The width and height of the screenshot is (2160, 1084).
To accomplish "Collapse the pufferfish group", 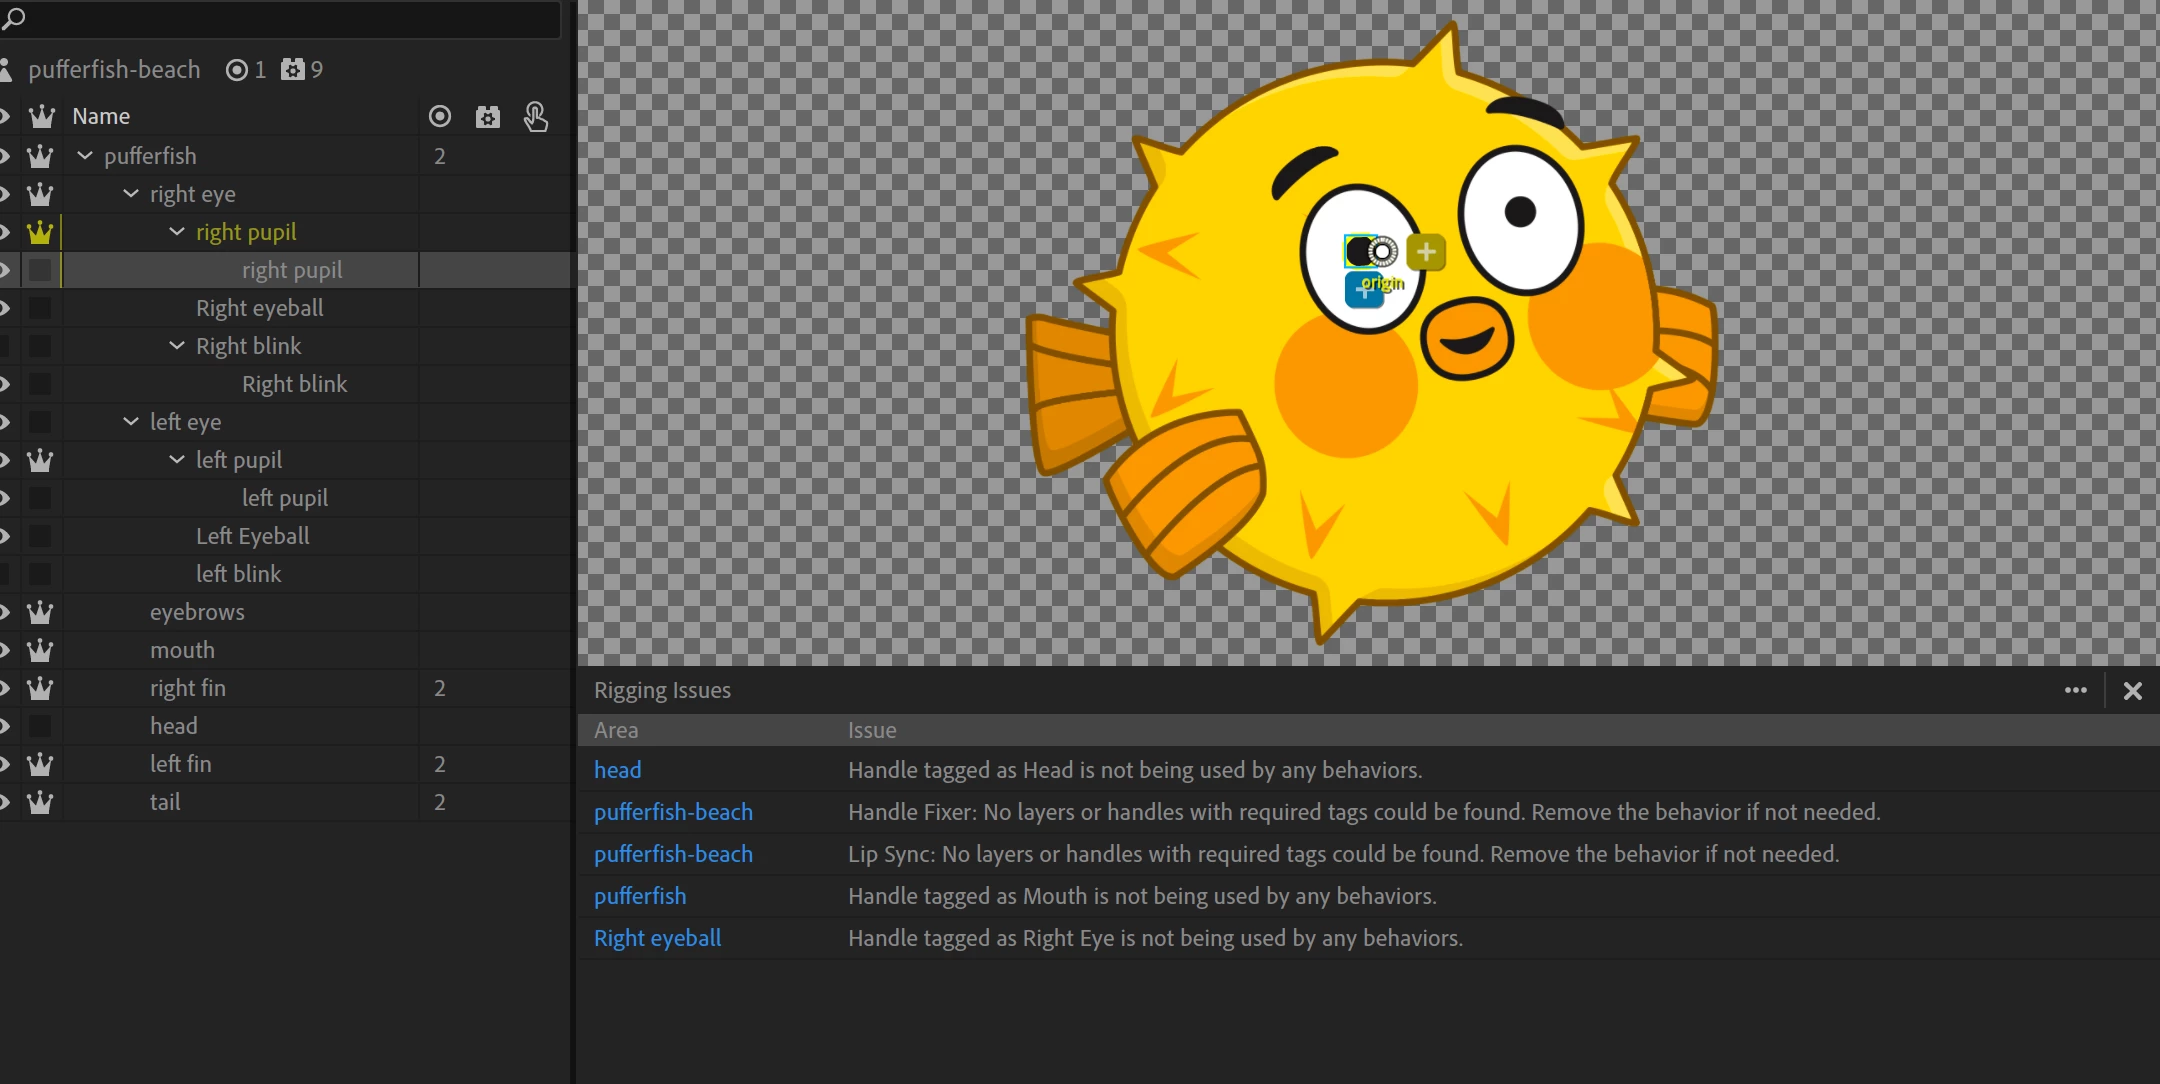I will (85, 156).
